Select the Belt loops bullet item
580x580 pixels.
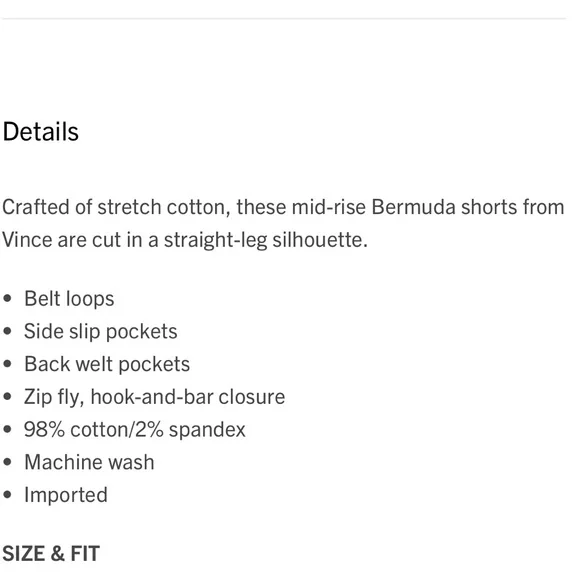coord(69,299)
